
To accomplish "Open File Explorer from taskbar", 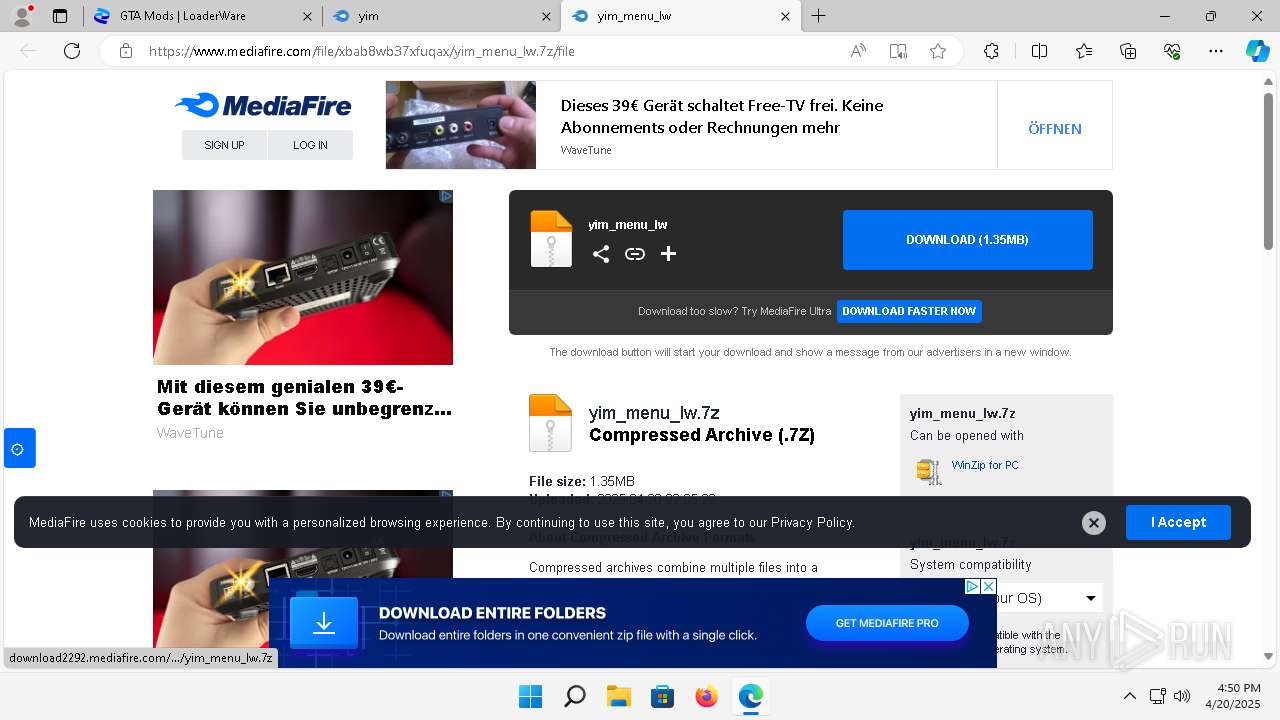I will pyautogui.click(x=618, y=696).
